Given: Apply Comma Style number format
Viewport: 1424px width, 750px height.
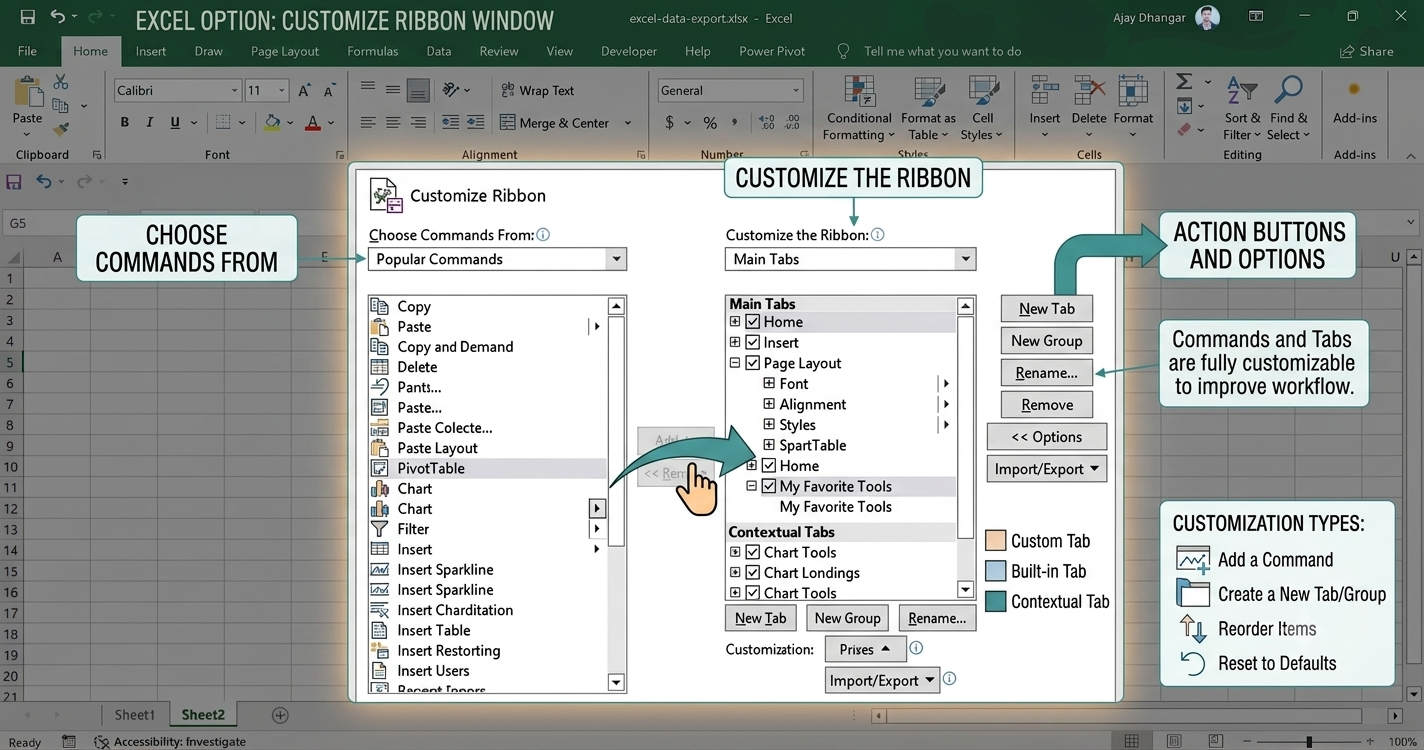Looking at the screenshot, I should pos(735,123).
